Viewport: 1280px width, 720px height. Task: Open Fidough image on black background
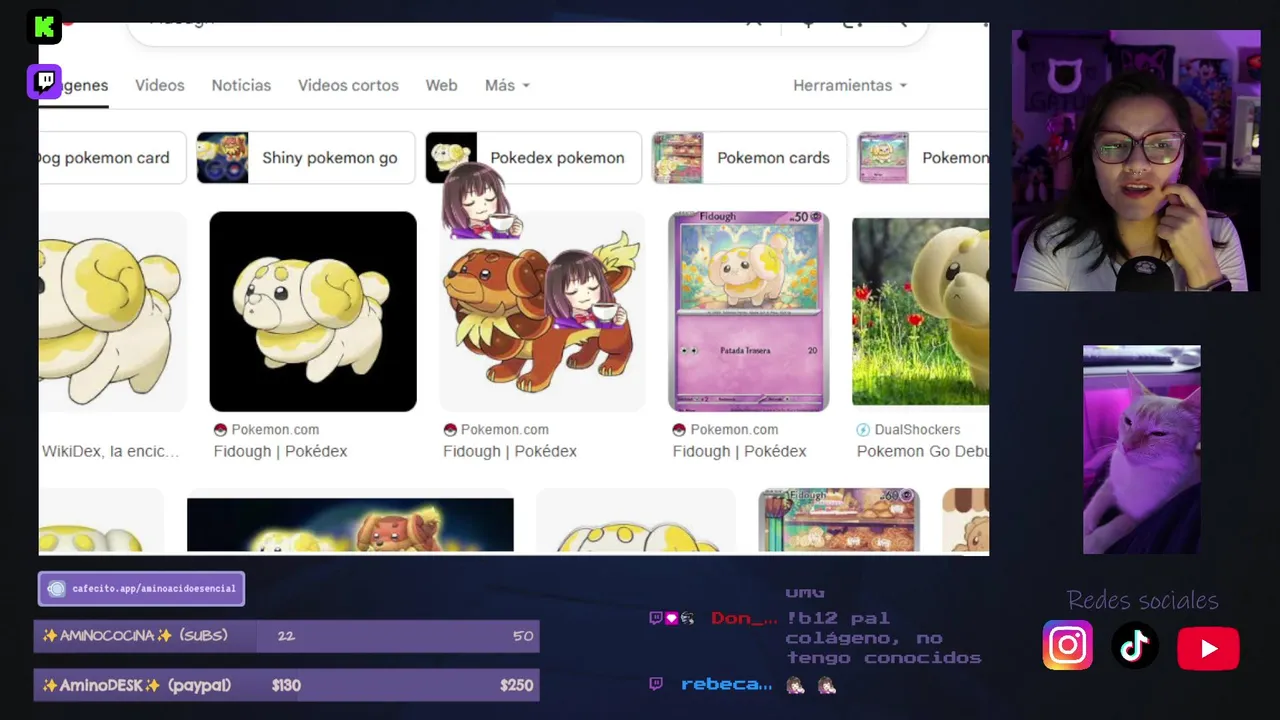click(x=313, y=311)
